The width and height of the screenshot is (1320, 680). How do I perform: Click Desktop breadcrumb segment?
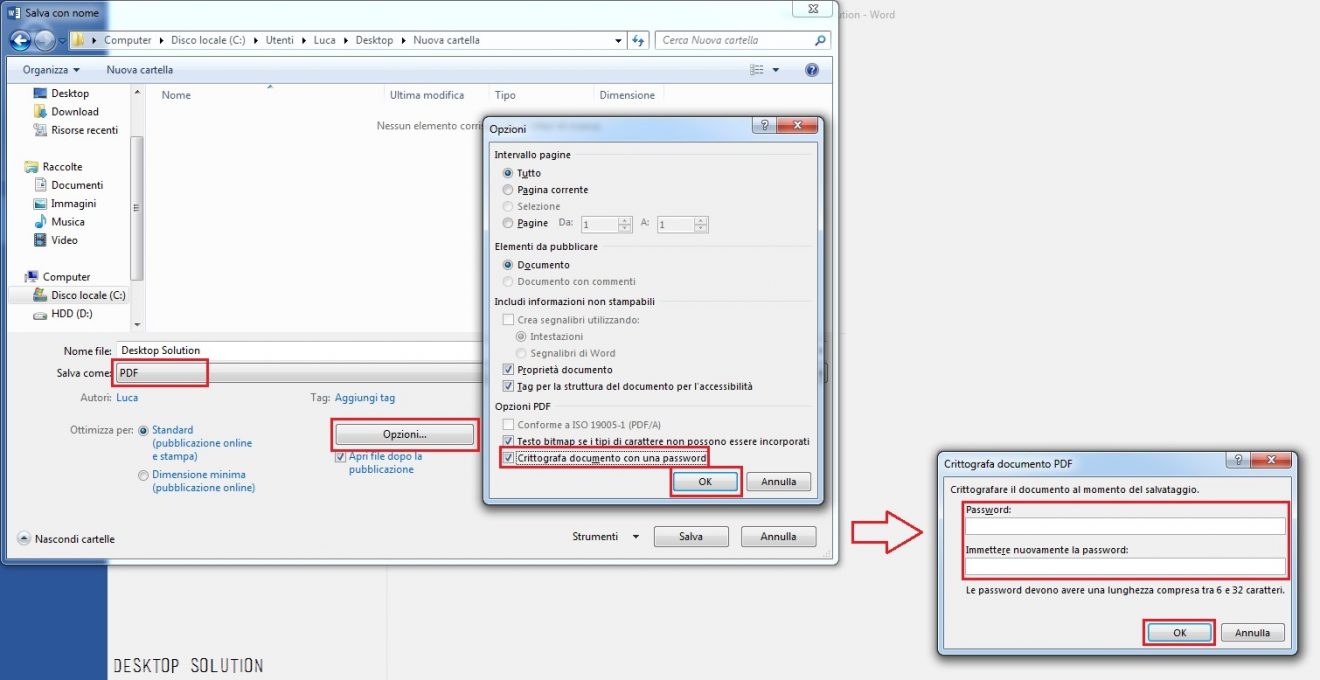[x=374, y=41]
